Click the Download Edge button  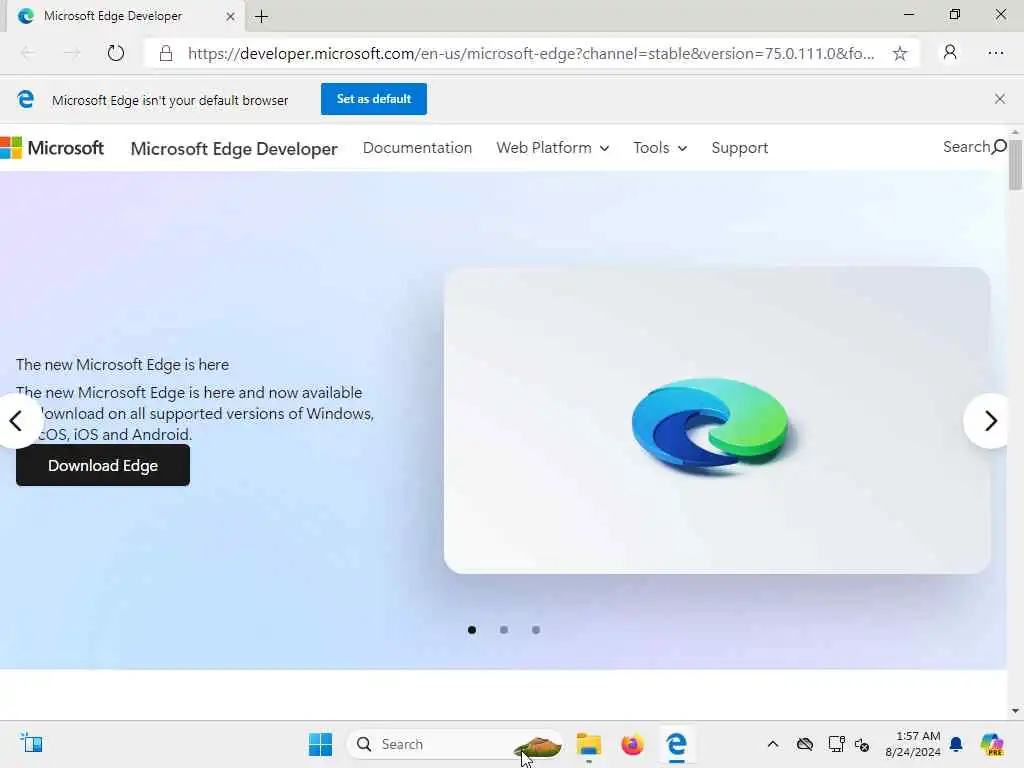tap(103, 465)
